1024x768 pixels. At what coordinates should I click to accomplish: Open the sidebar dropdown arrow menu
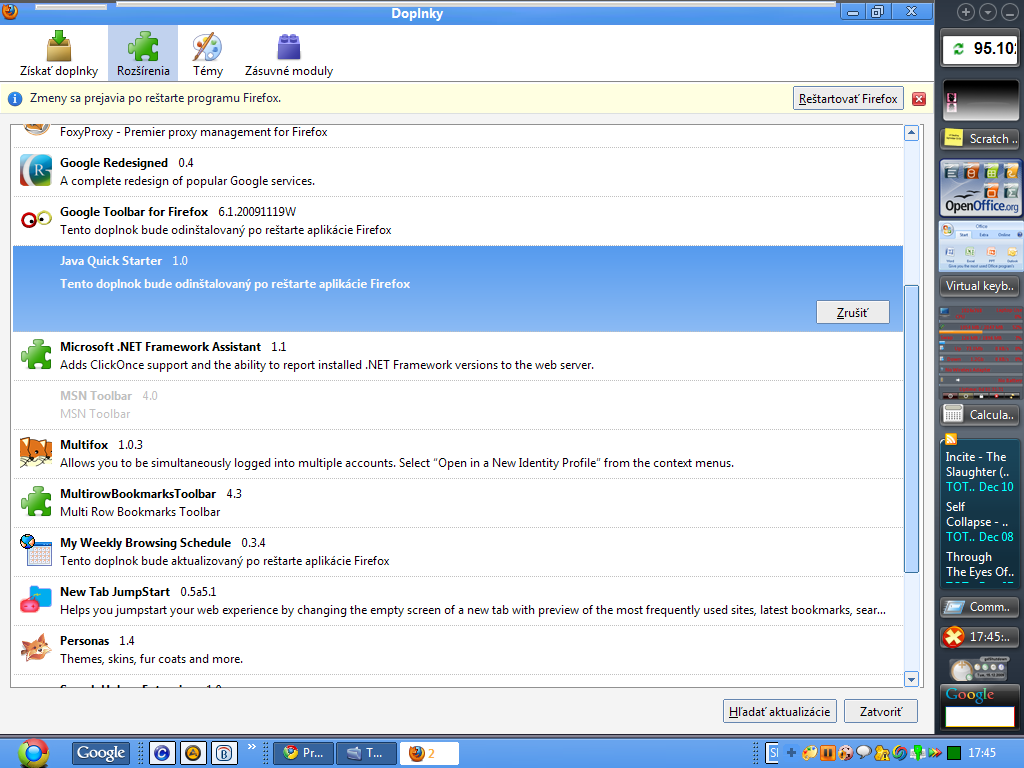pyautogui.click(x=988, y=12)
